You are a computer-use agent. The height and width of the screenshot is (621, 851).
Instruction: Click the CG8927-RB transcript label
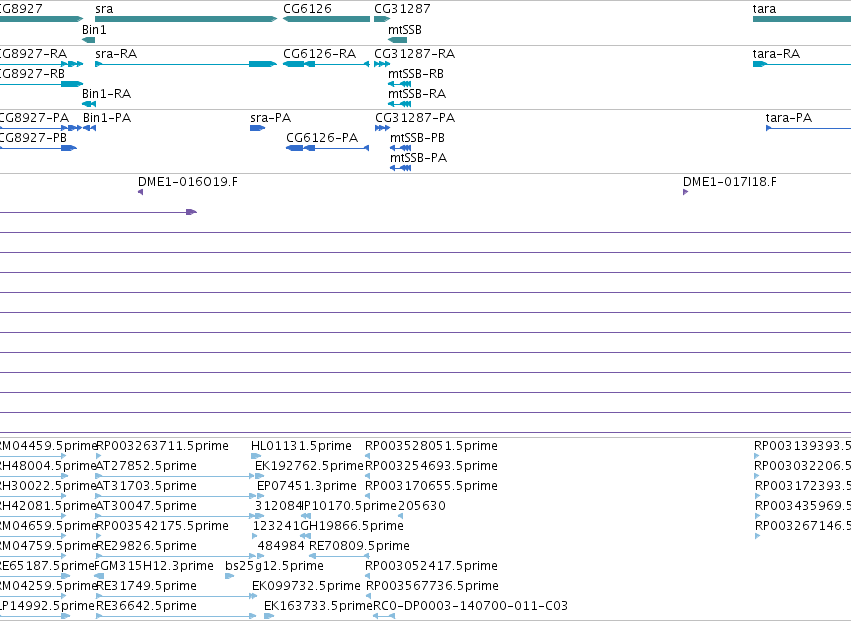(x=33, y=74)
